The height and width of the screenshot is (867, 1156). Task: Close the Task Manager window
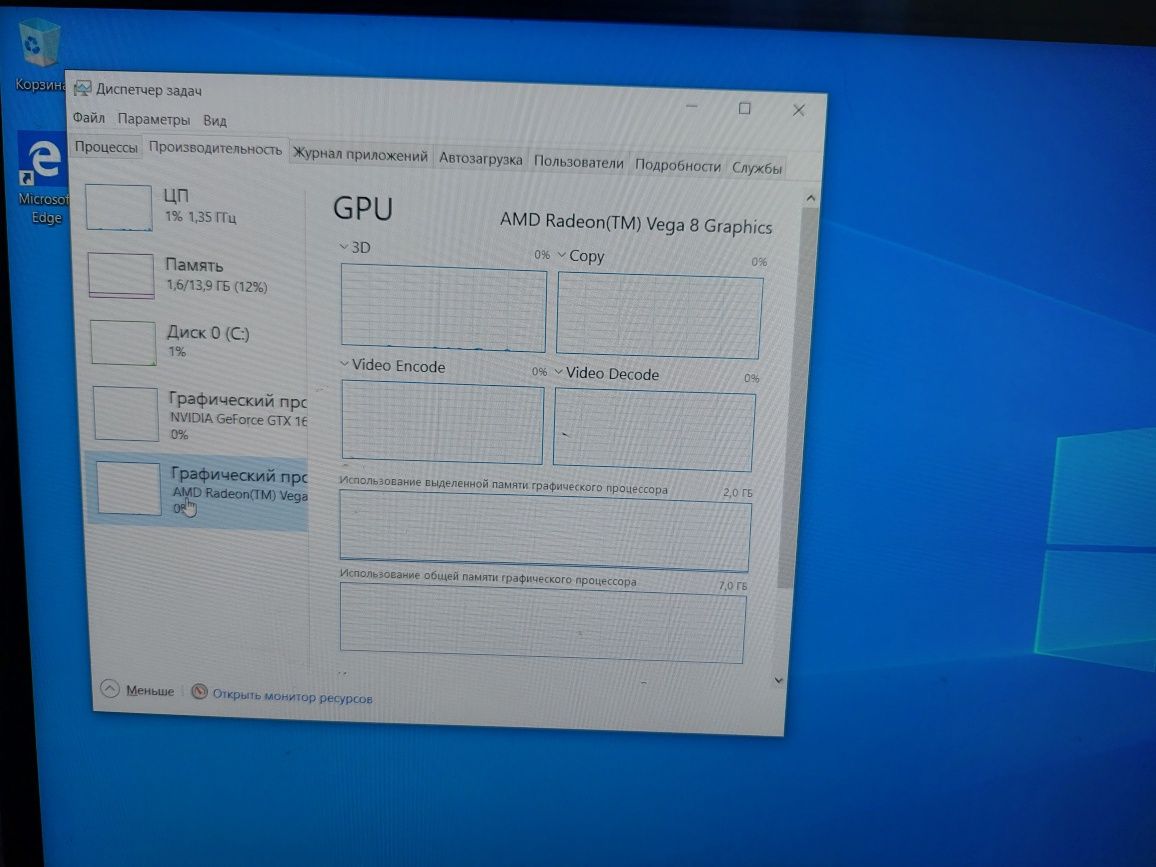[798, 111]
